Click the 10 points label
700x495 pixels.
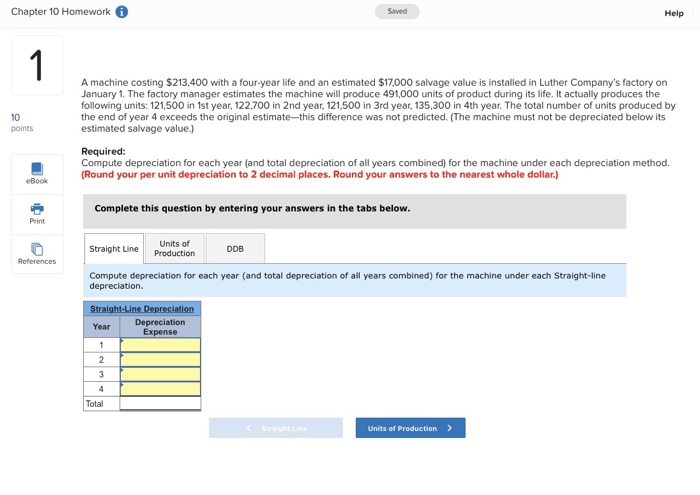click(x=21, y=122)
